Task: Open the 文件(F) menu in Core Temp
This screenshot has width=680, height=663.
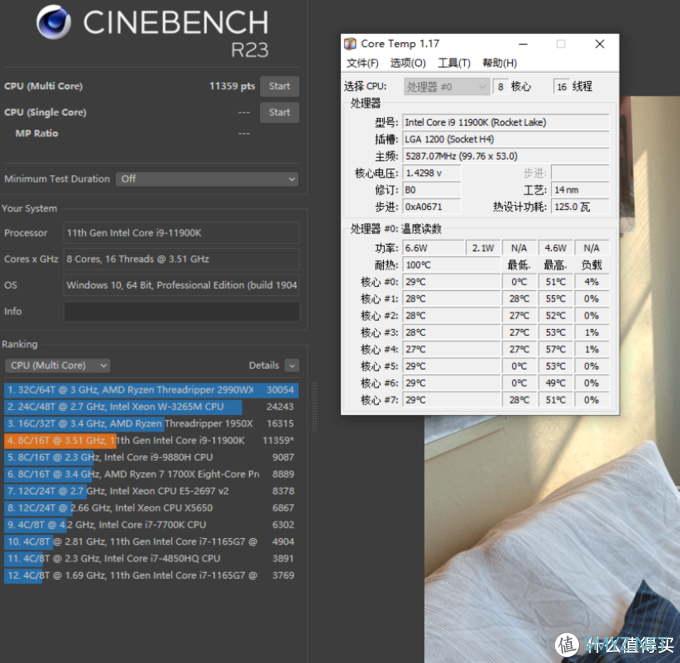Action: tap(363, 63)
